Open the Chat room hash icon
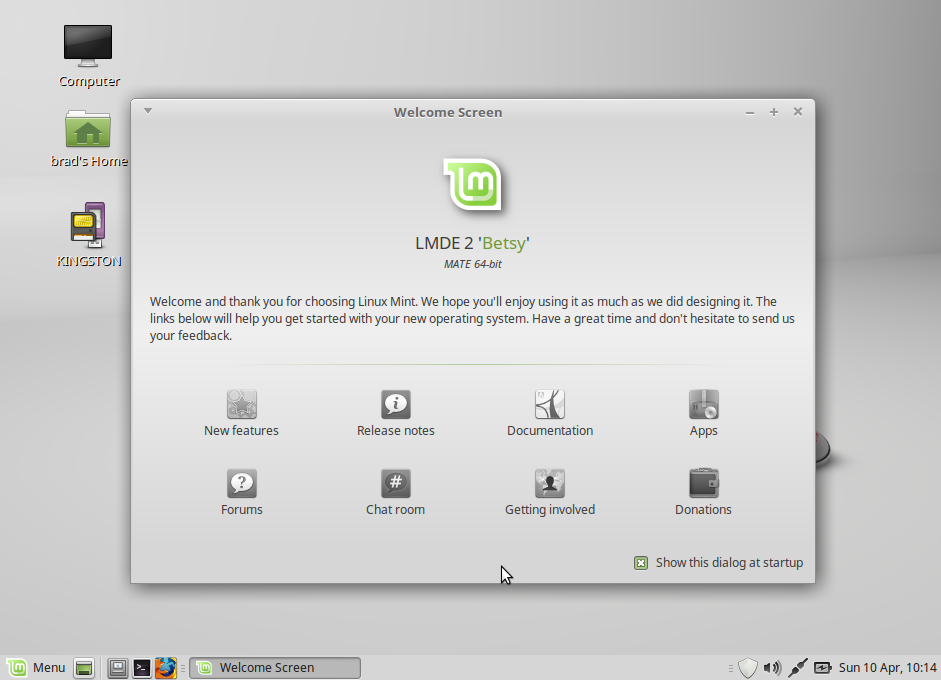 pos(395,483)
